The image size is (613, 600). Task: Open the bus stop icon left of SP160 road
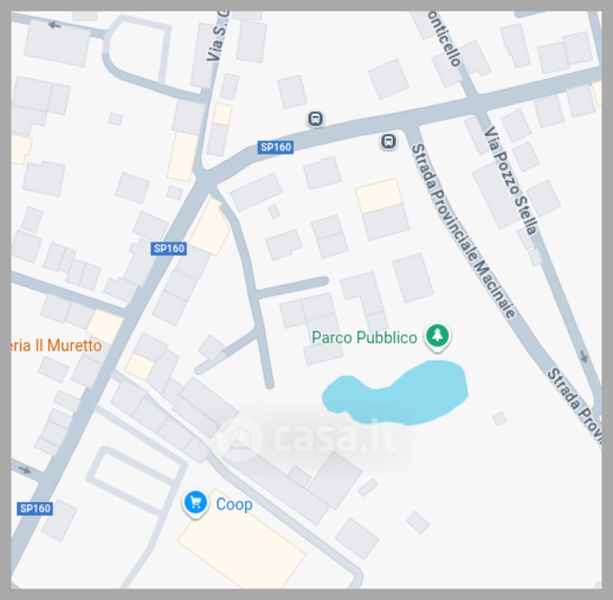[x=315, y=118]
